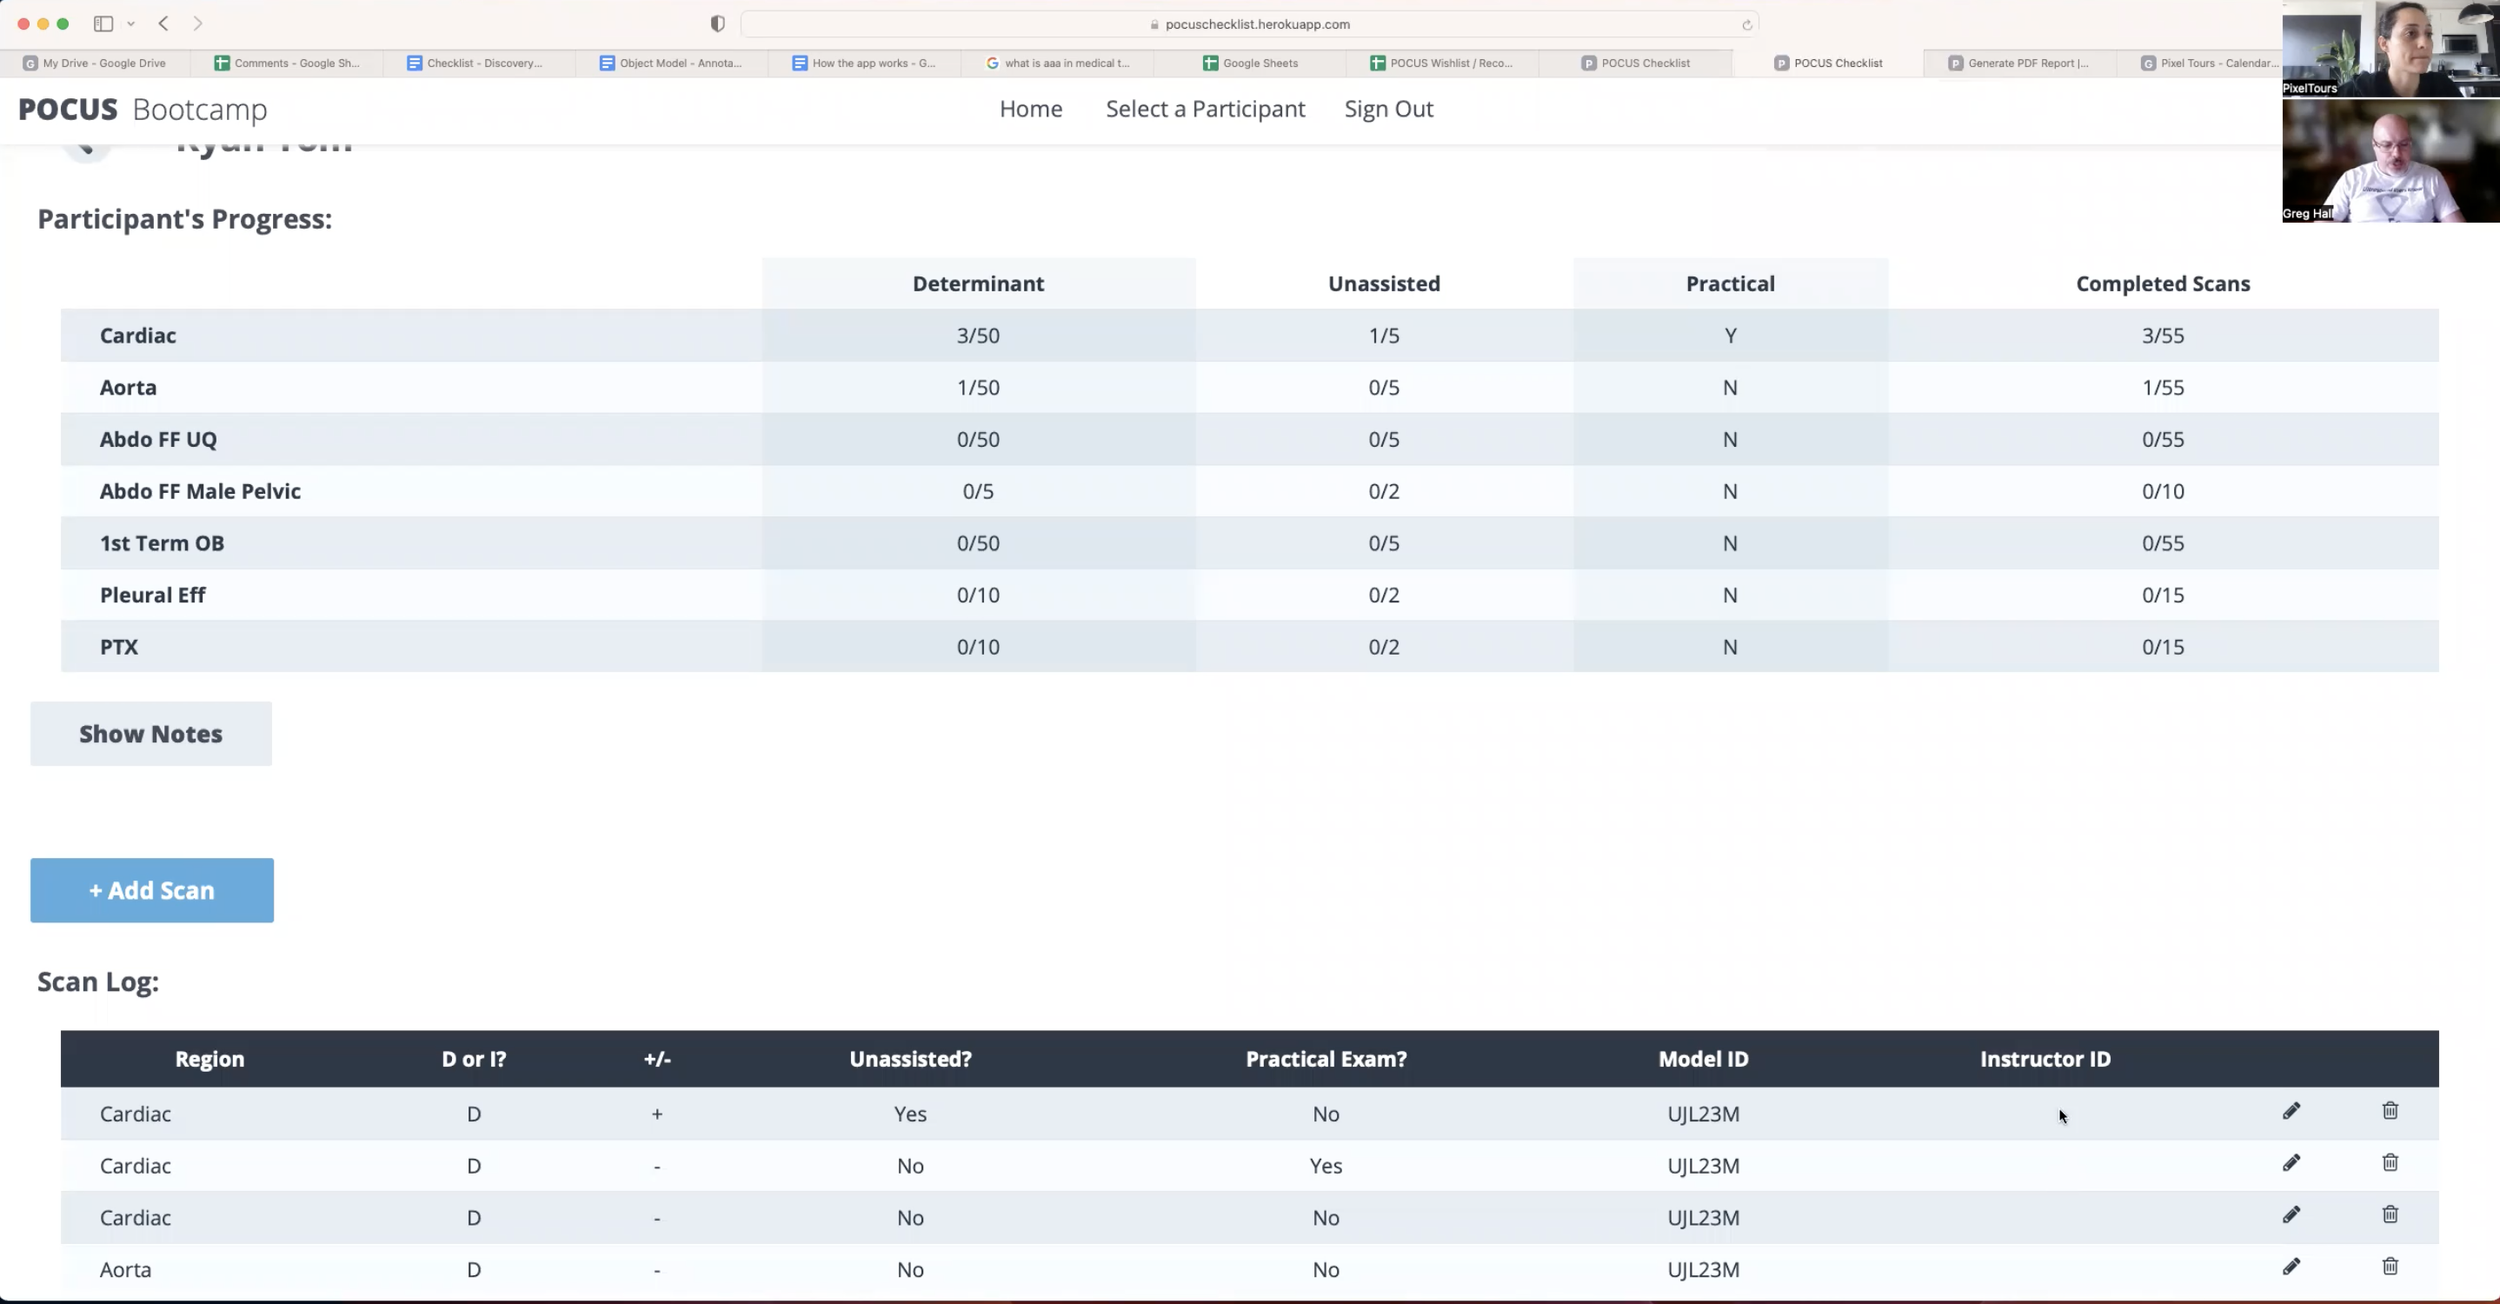
Task: Expand sidebar options chevron dropdown
Action: 131,24
